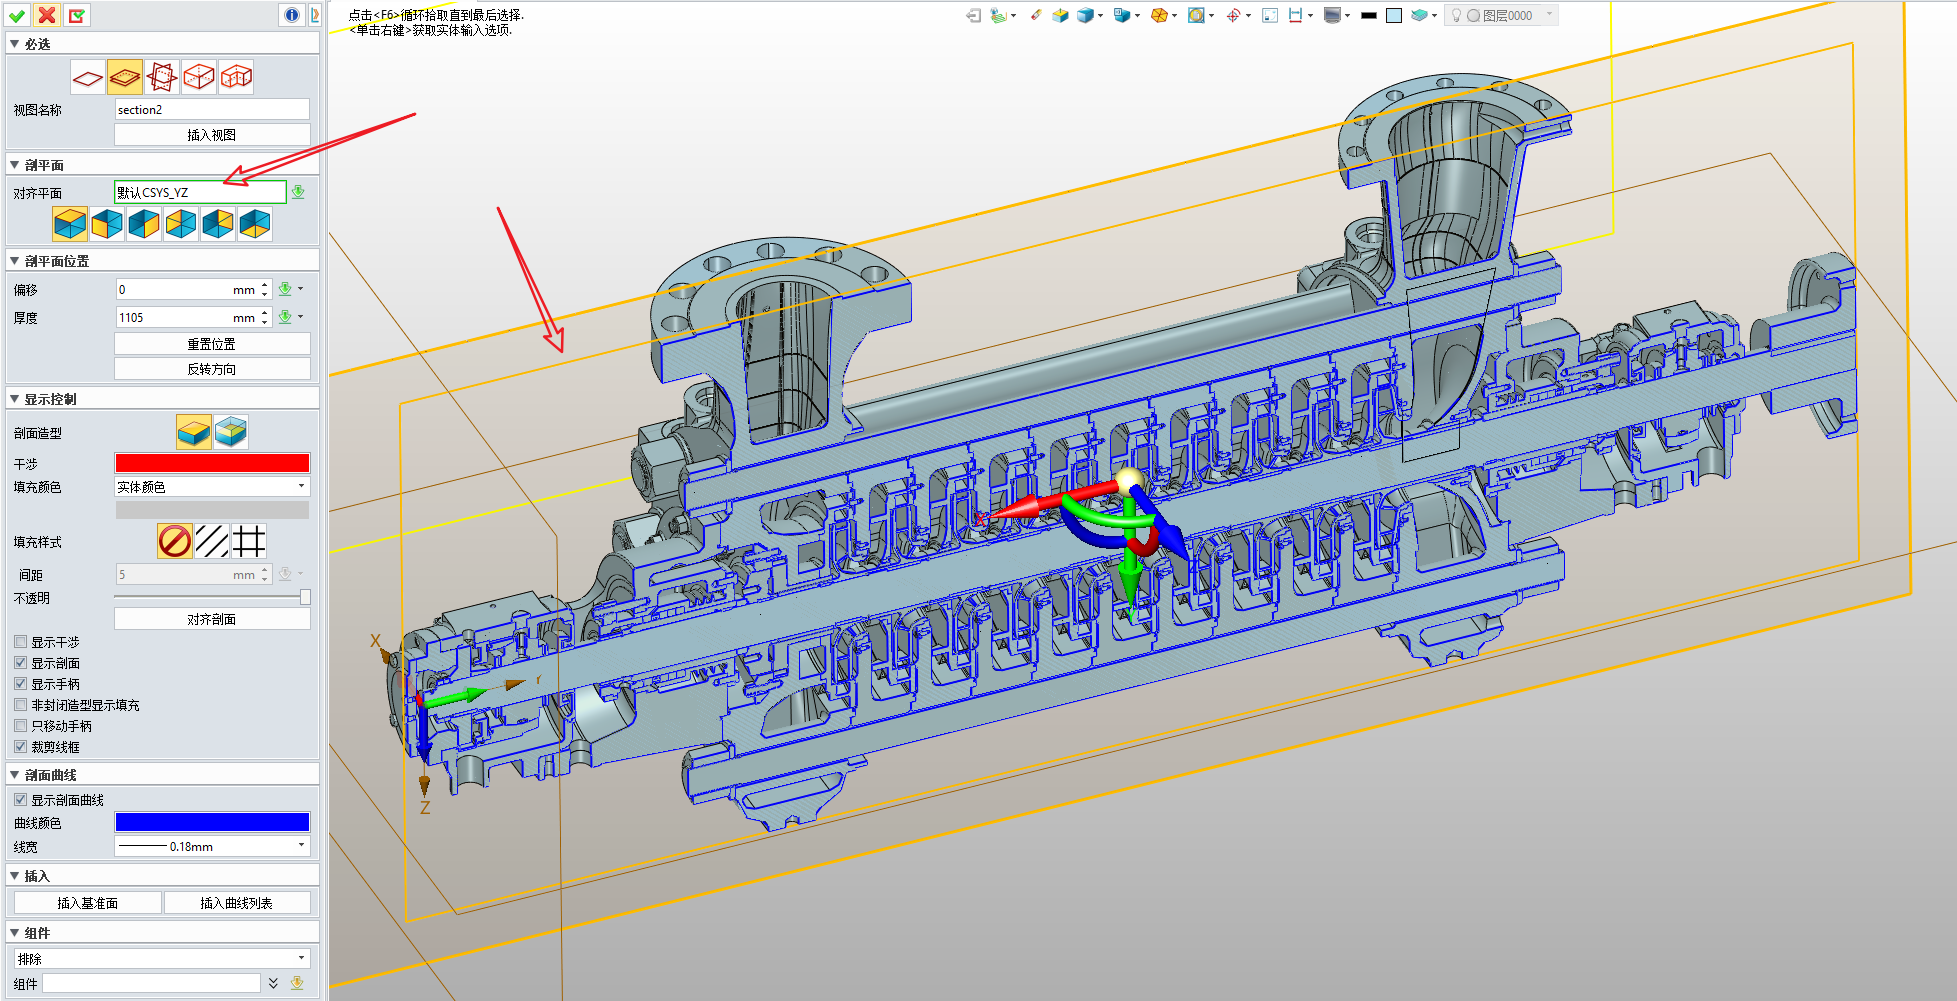Toggle the 裁剪线框 checkbox
The height and width of the screenshot is (1001, 1957).
(x=21, y=747)
